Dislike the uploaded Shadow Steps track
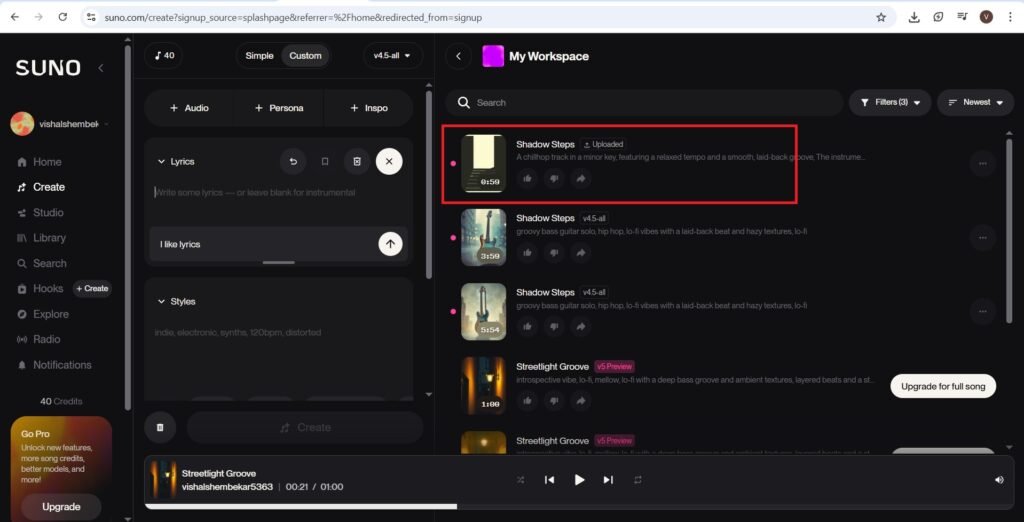 [x=554, y=178]
